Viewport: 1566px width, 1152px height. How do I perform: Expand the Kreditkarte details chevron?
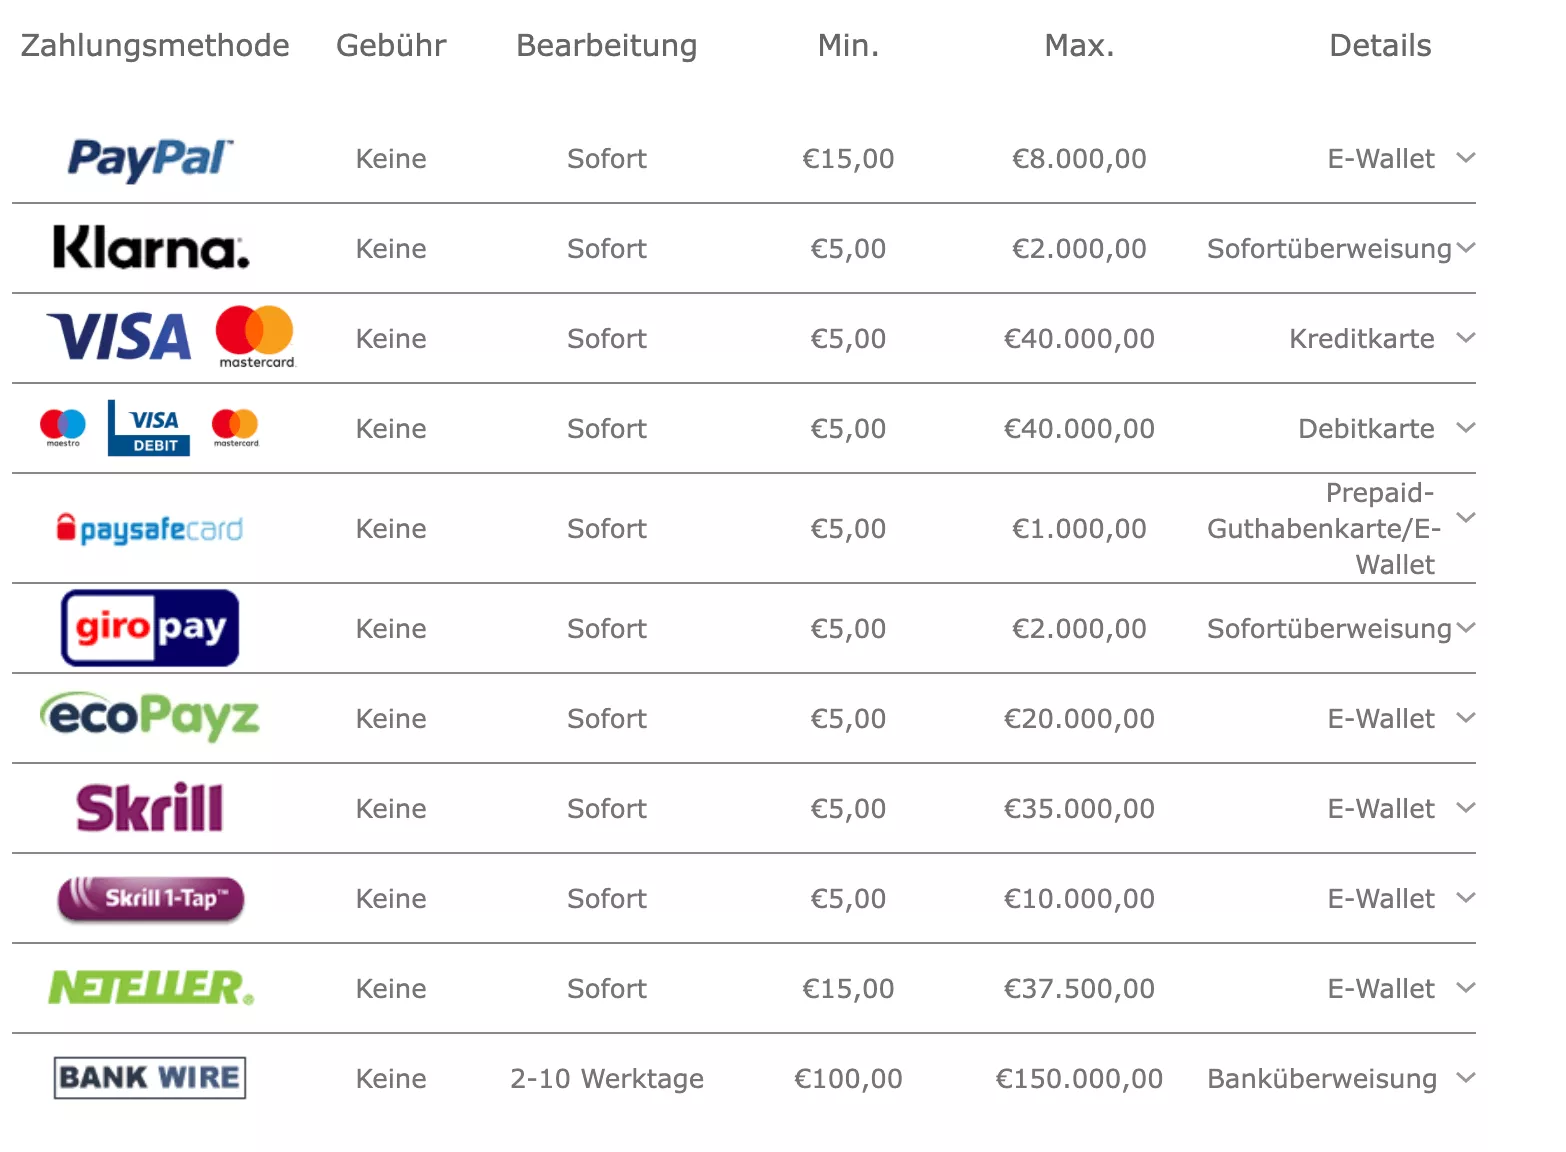(1466, 338)
